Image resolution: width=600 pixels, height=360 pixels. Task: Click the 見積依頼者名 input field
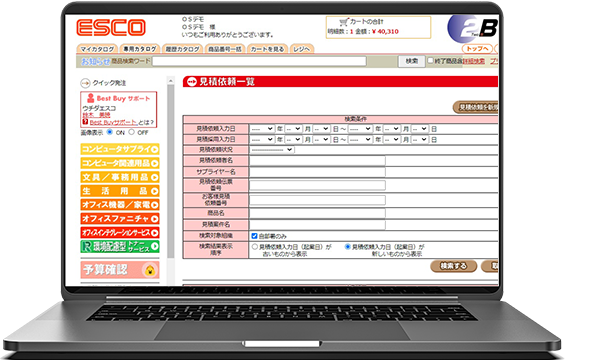317,161
